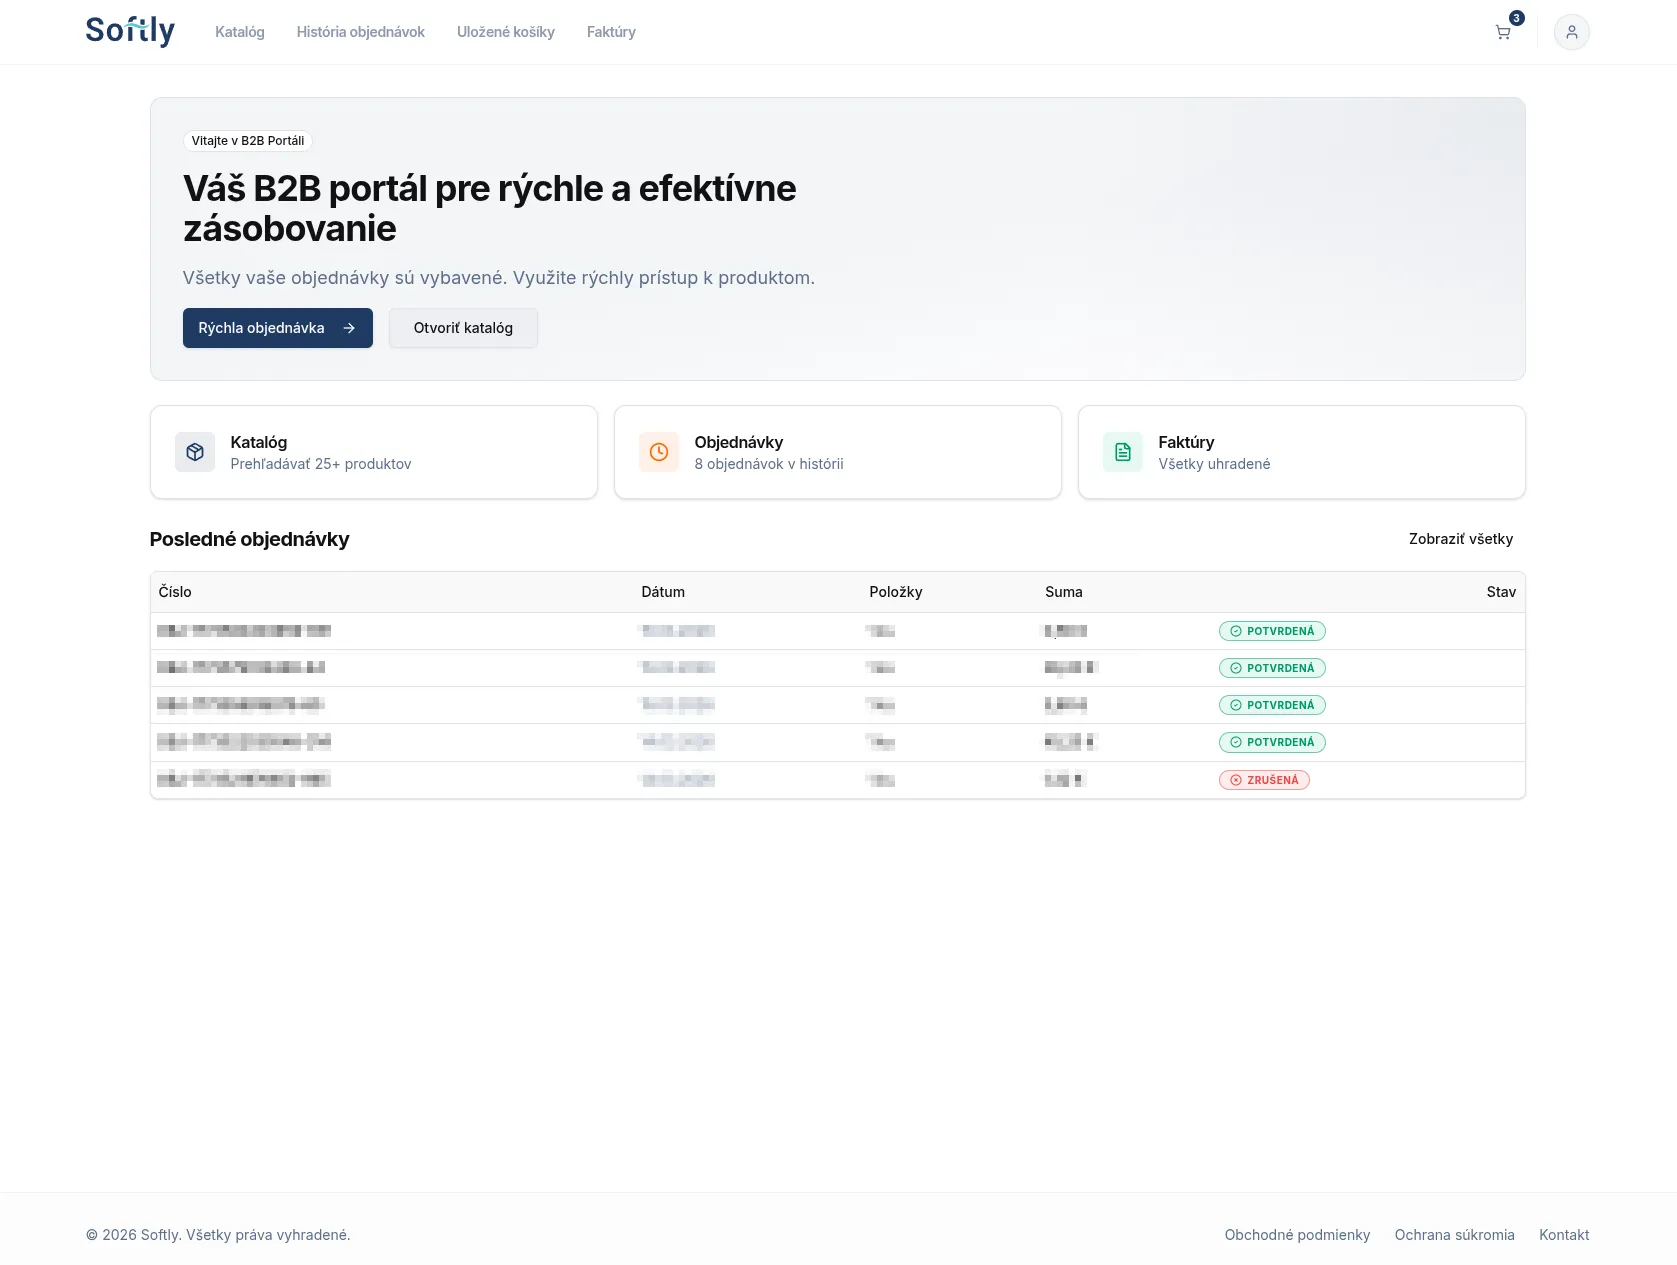
Task: Open the Katalóg navigation menu item
Action: (x=239, y=32)
